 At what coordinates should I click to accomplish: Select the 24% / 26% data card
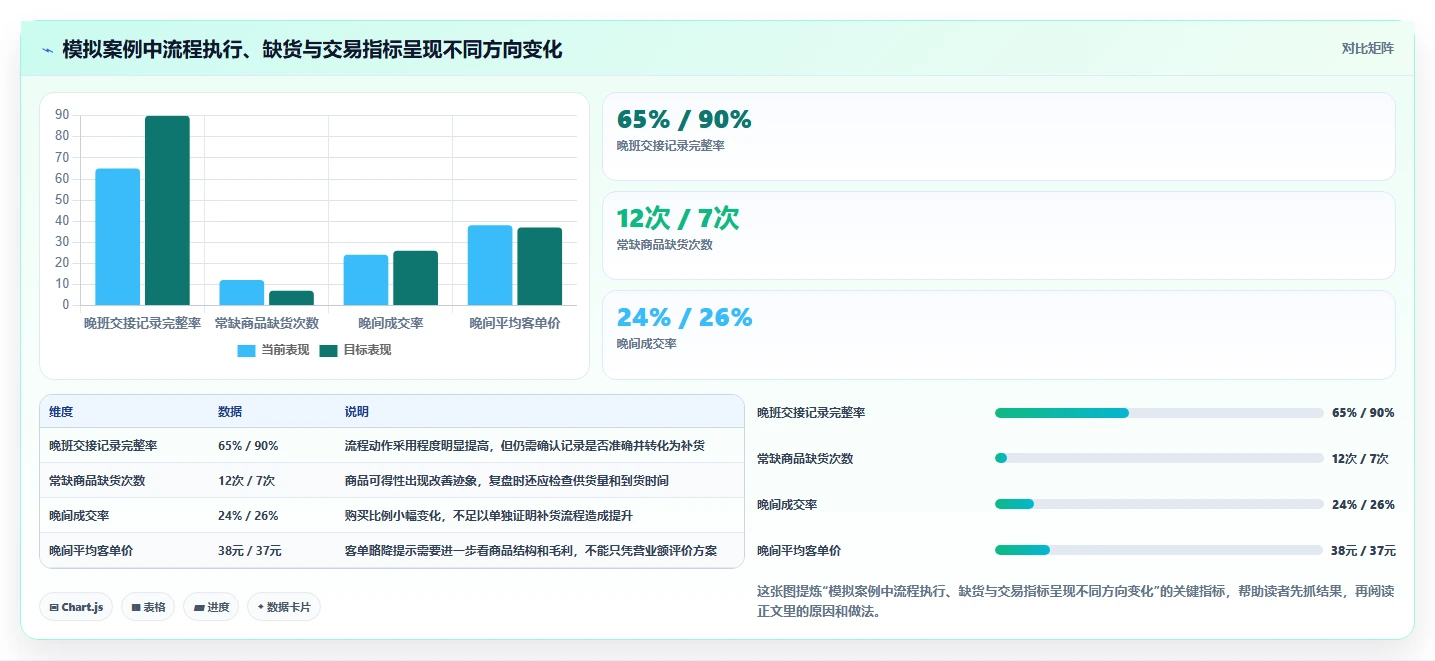click(998, 335)
